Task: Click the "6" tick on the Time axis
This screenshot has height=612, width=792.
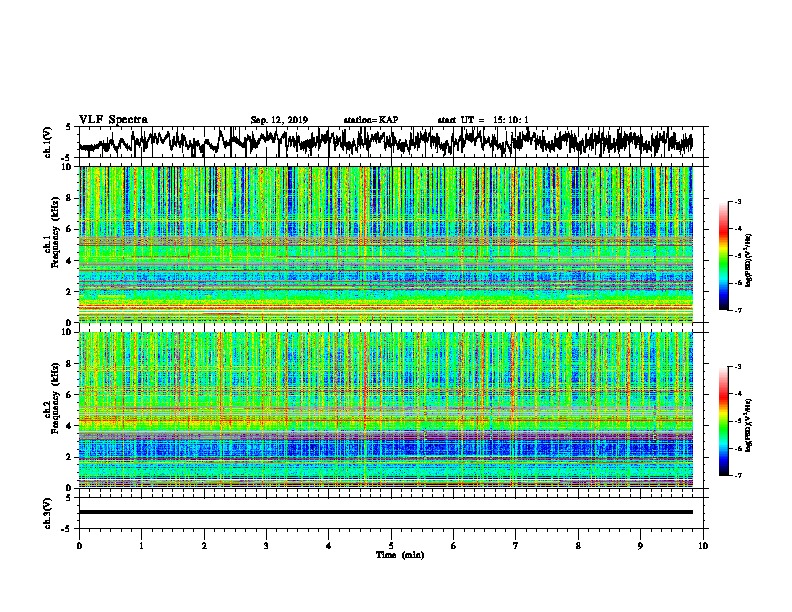Action: [x=453, y=546]
